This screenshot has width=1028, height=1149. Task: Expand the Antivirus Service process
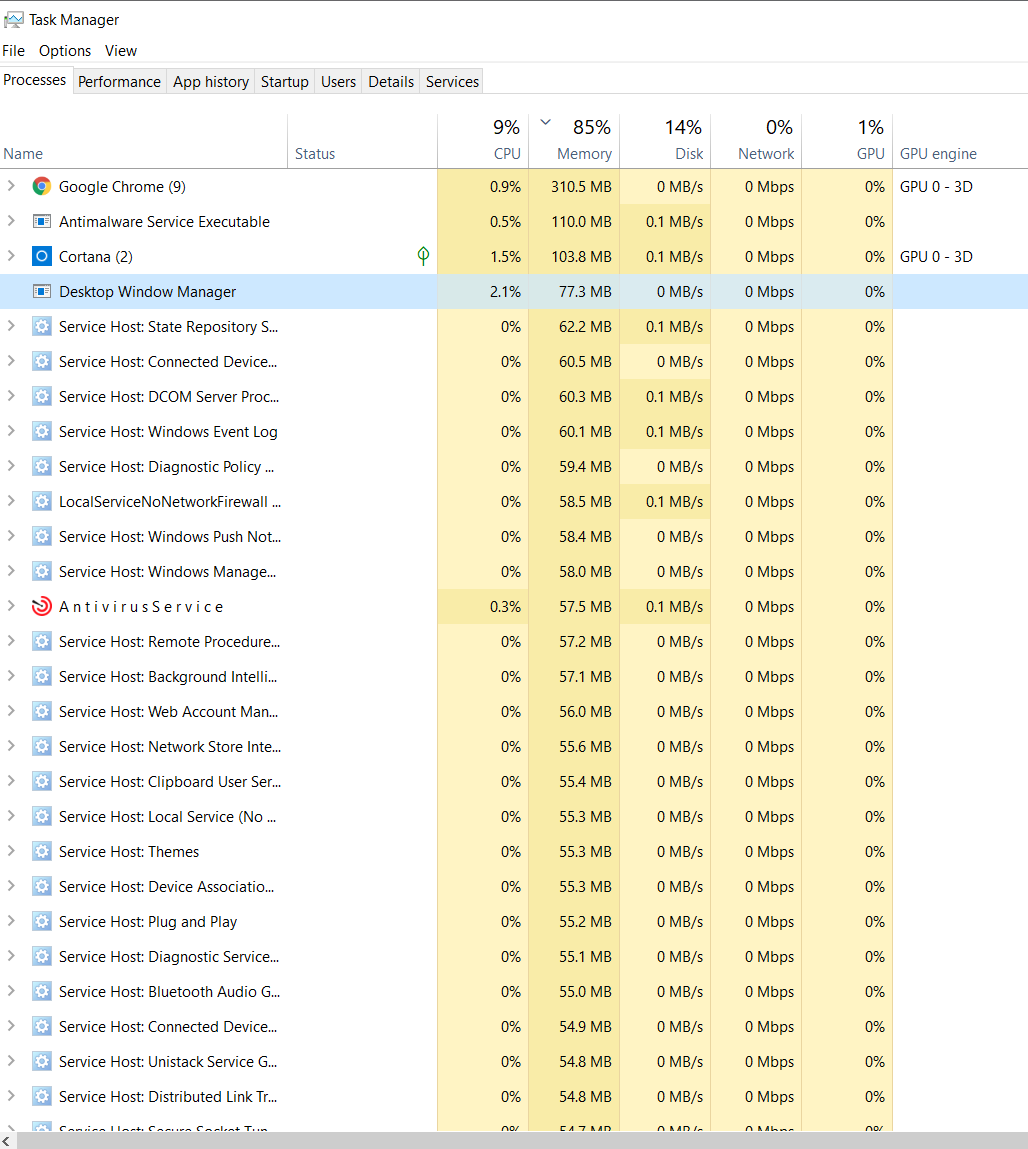coord(11,606)
